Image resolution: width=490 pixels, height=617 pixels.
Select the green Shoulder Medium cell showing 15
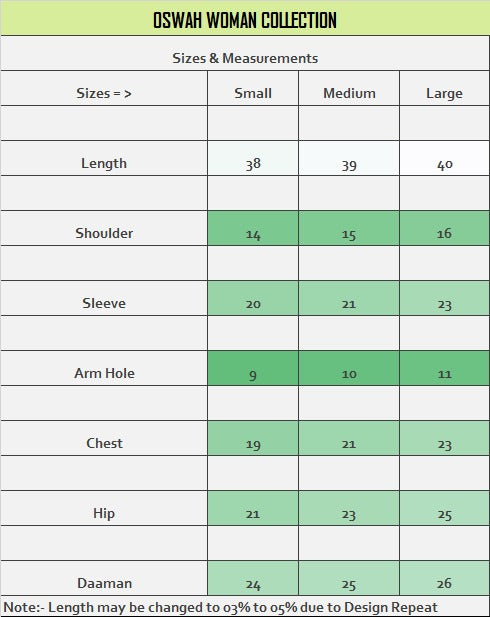point(349,229)
